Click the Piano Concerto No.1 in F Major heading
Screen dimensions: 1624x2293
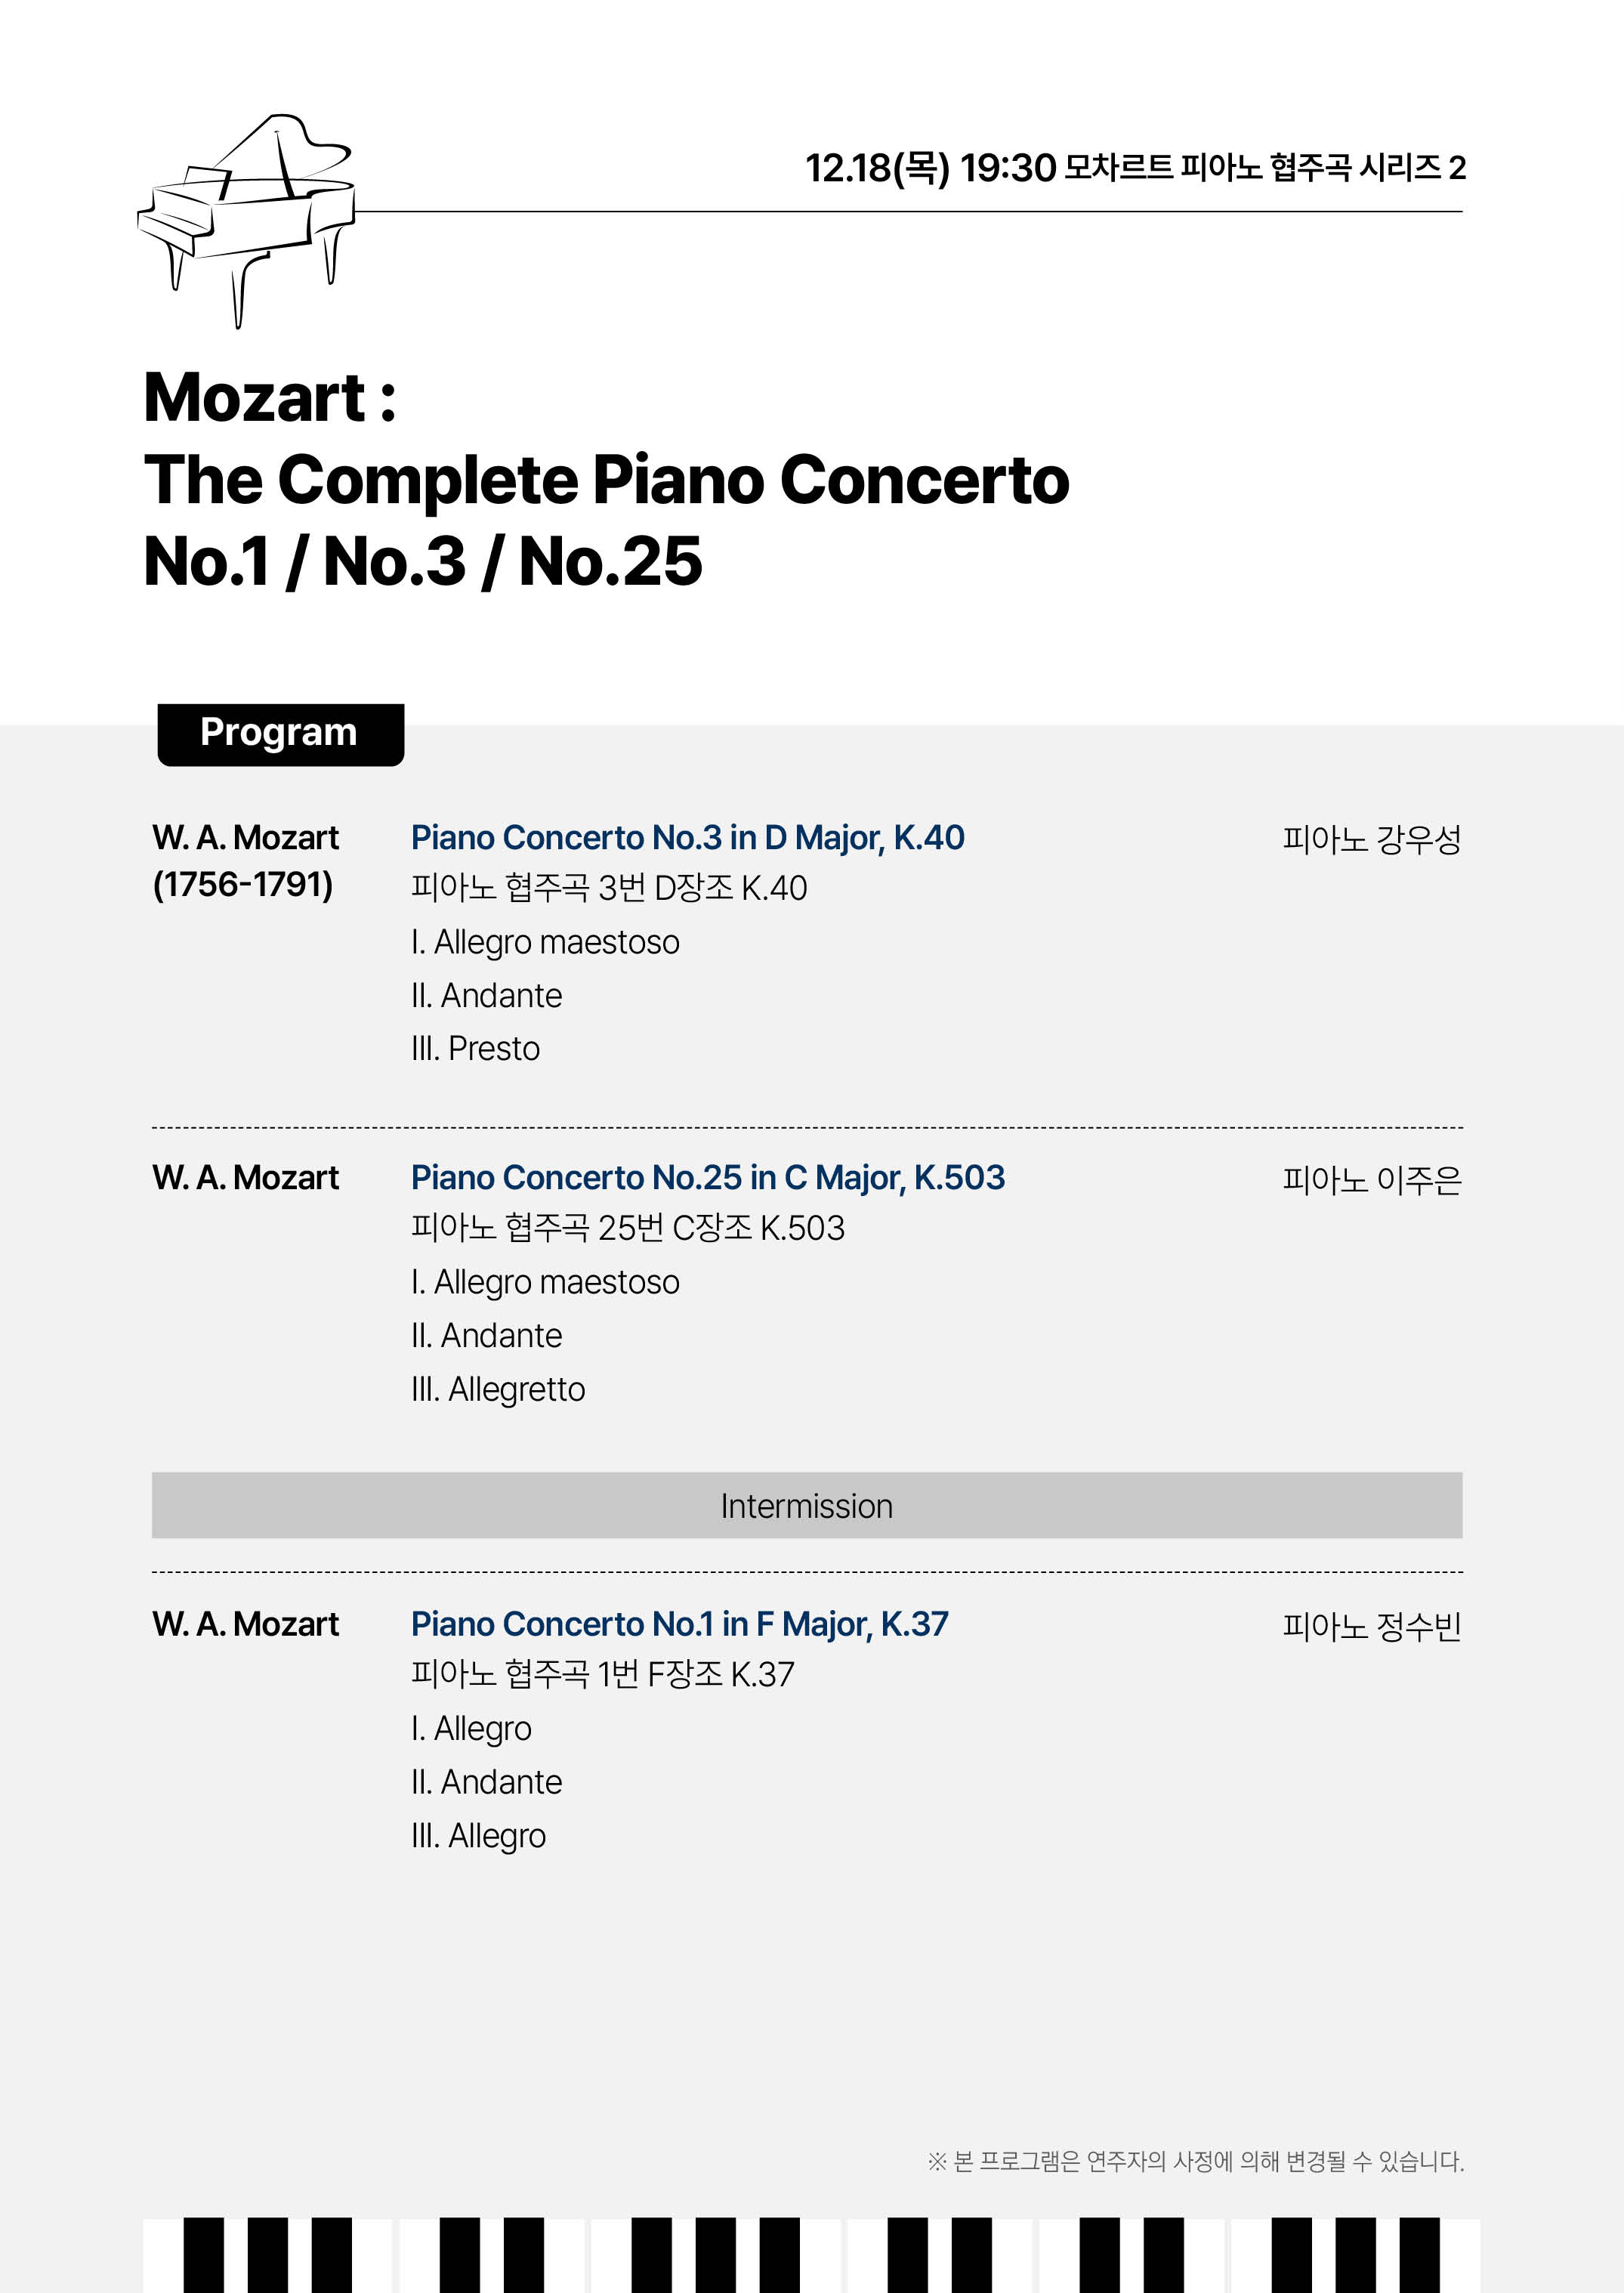tap(679, 1624)
